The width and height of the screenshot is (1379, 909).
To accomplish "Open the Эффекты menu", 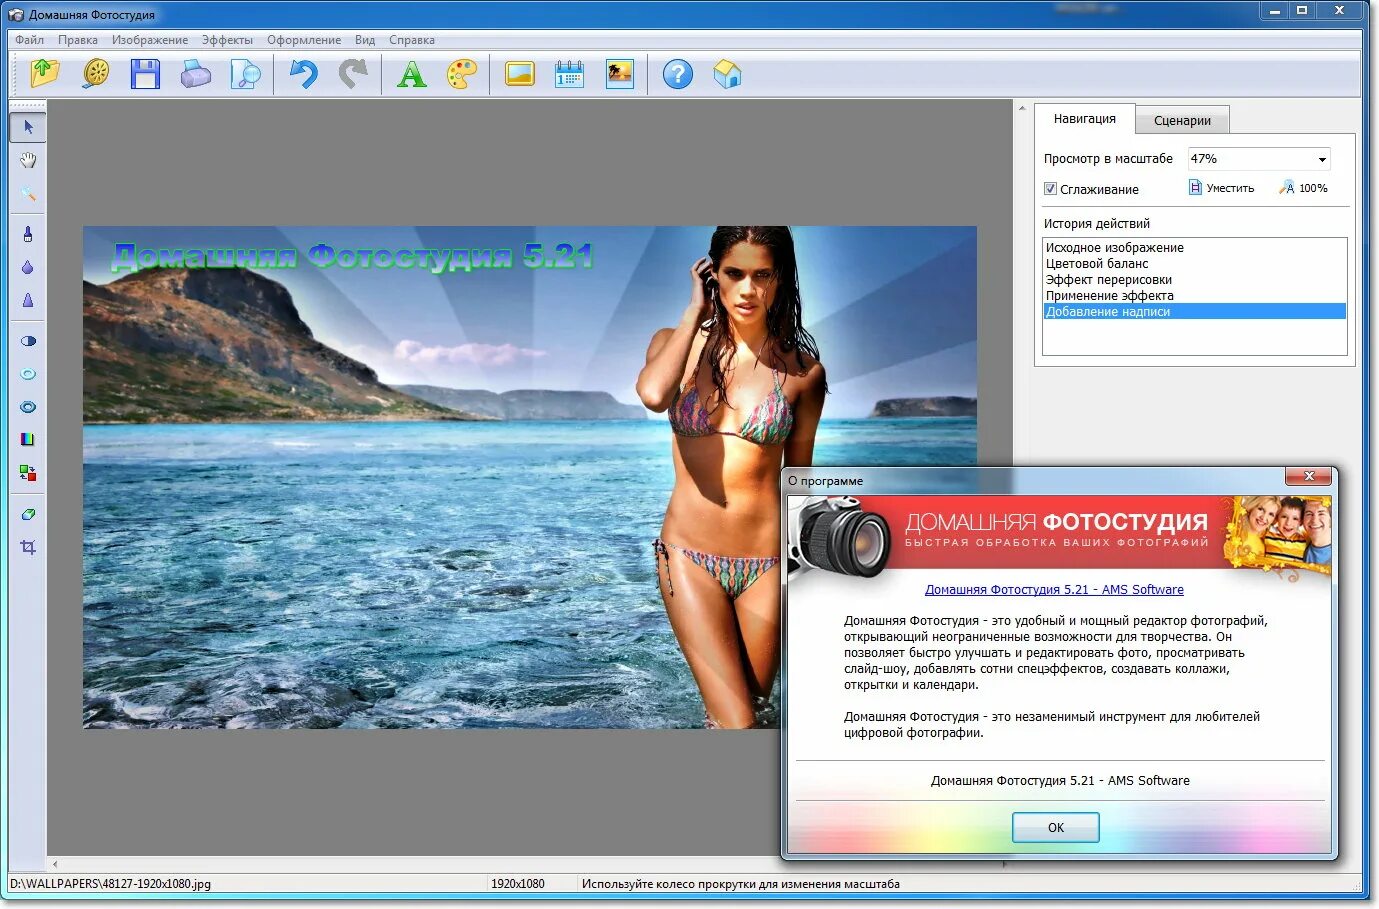I will pyautogui.click(x=227, y=40).
